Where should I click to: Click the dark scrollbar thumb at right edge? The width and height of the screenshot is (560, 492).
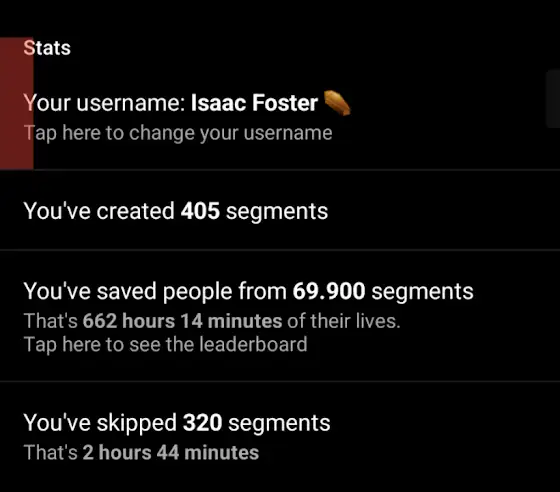(x=553, y=99)
